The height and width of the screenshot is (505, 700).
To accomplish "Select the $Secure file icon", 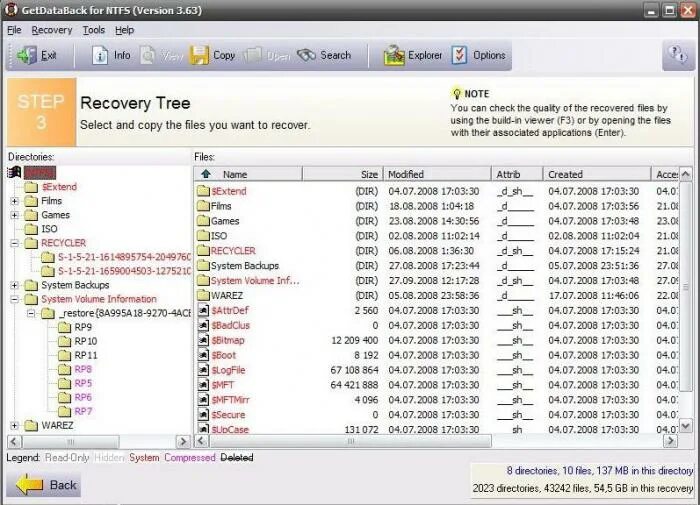I will point(203,415).
